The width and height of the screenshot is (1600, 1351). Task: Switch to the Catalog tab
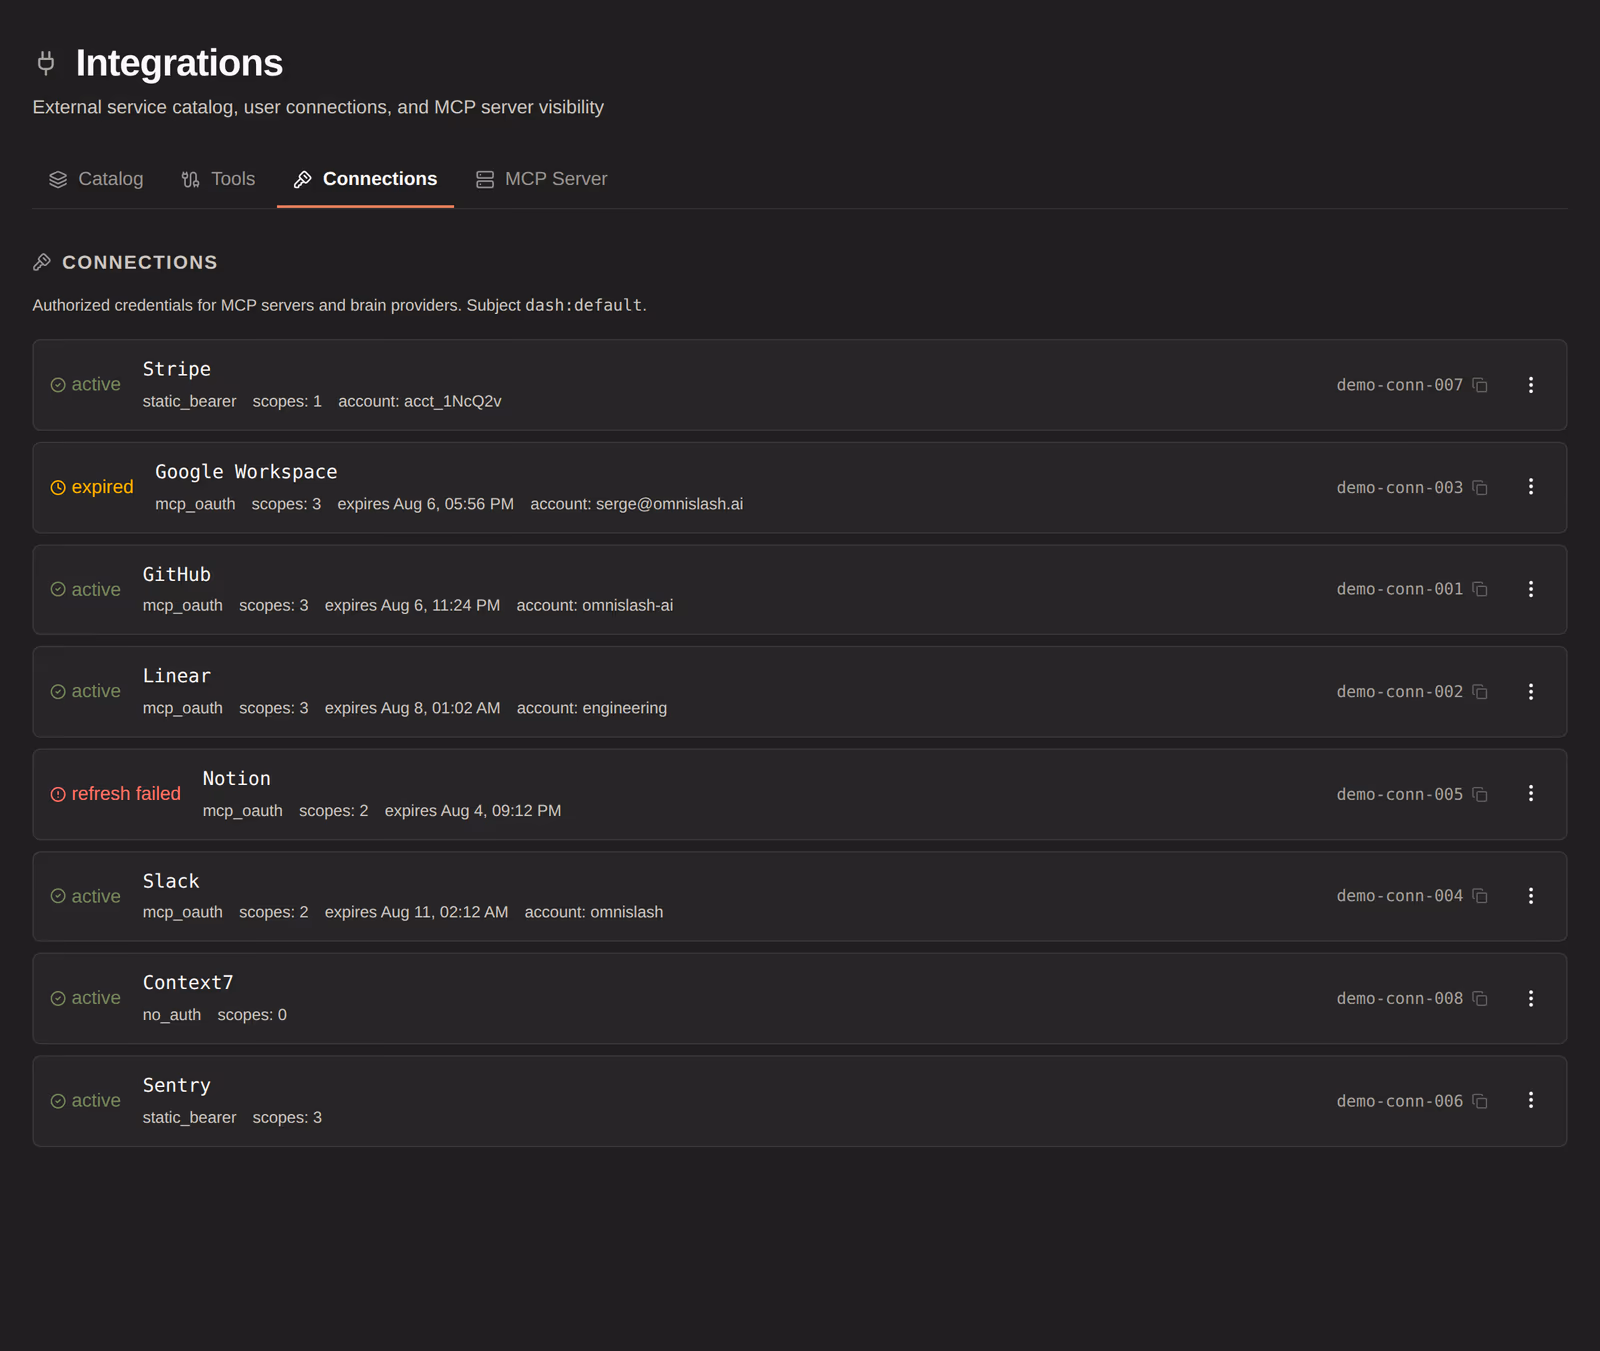[96, 179]
